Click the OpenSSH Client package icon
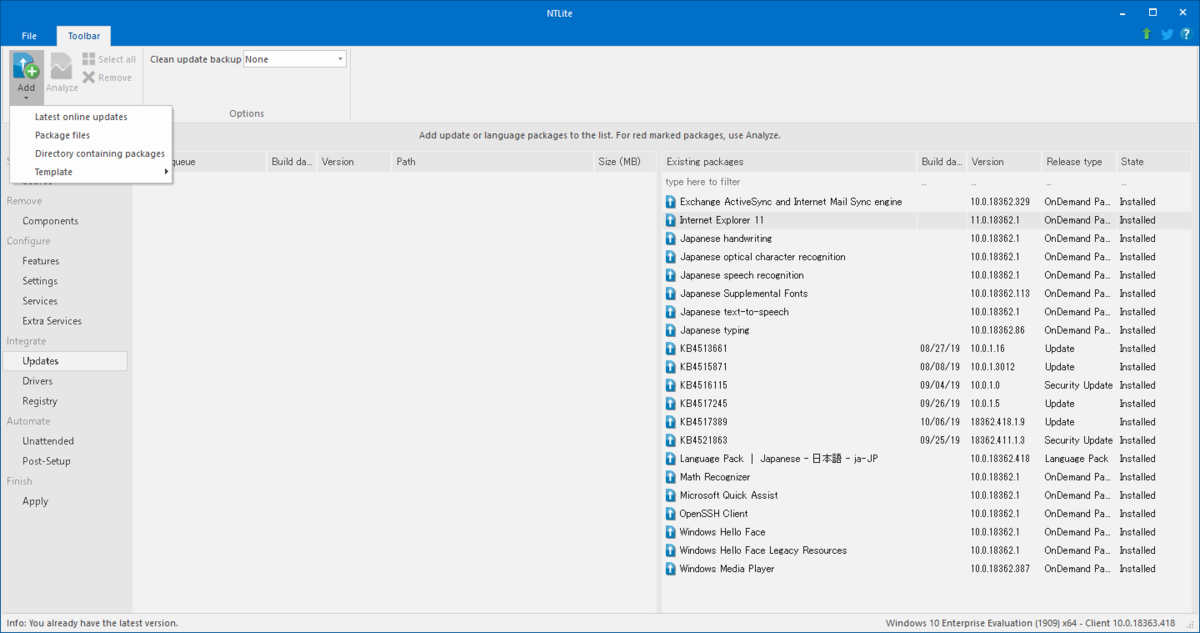1200x633 pixels. coord(671,514)
